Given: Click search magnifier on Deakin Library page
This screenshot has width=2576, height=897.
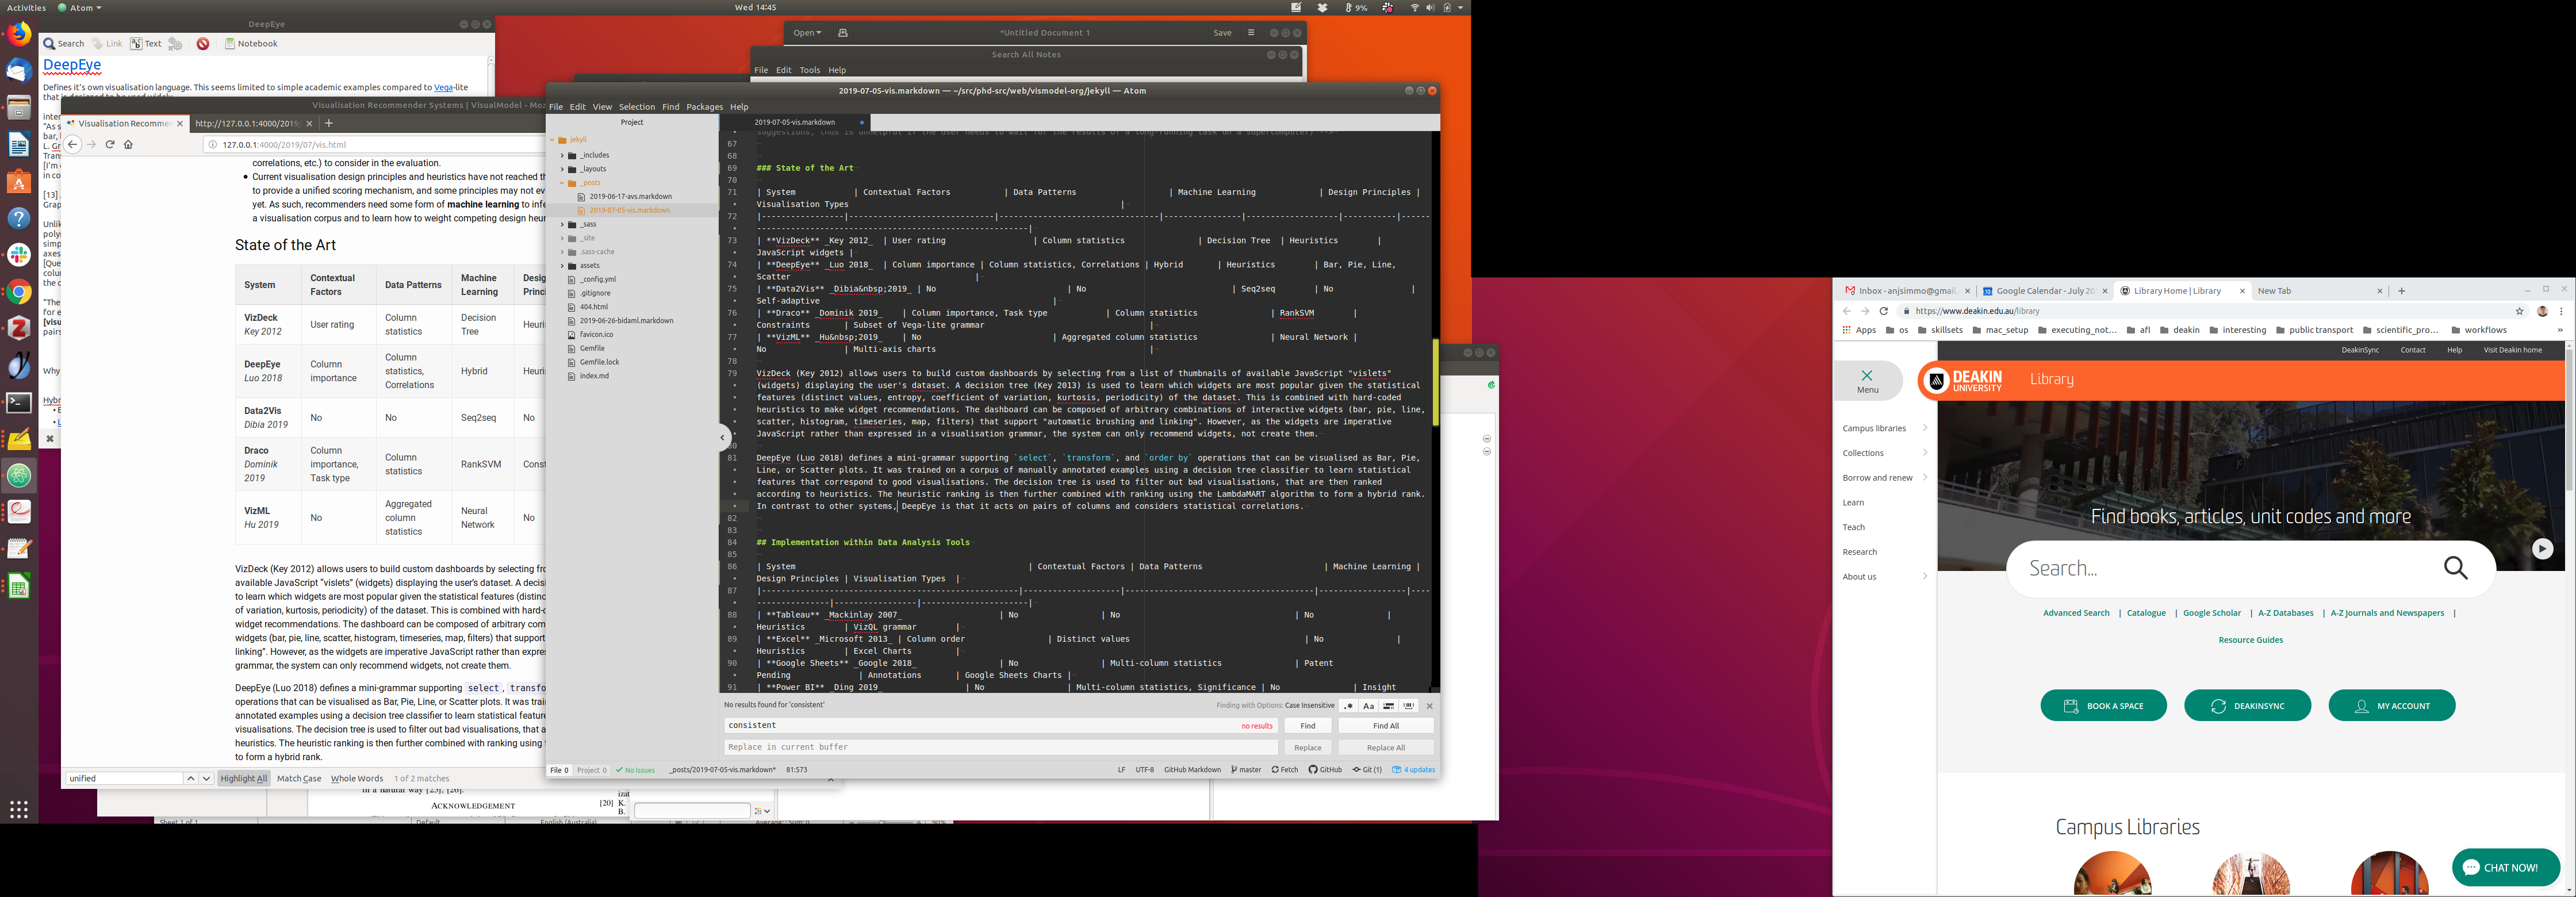Looking at the screenshot, I should 2455,568.
